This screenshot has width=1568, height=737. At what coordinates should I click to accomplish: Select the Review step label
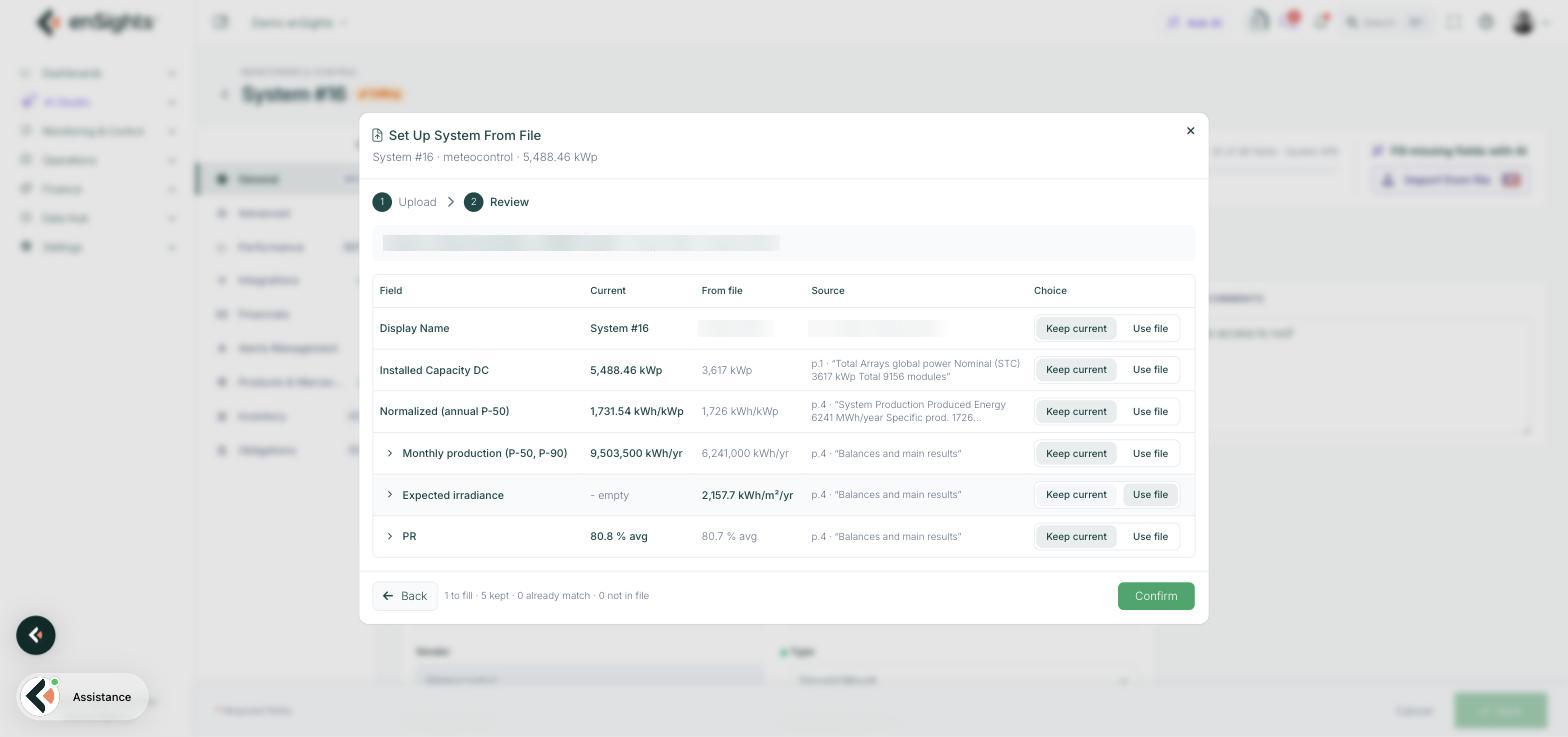(x=509, y=202)
